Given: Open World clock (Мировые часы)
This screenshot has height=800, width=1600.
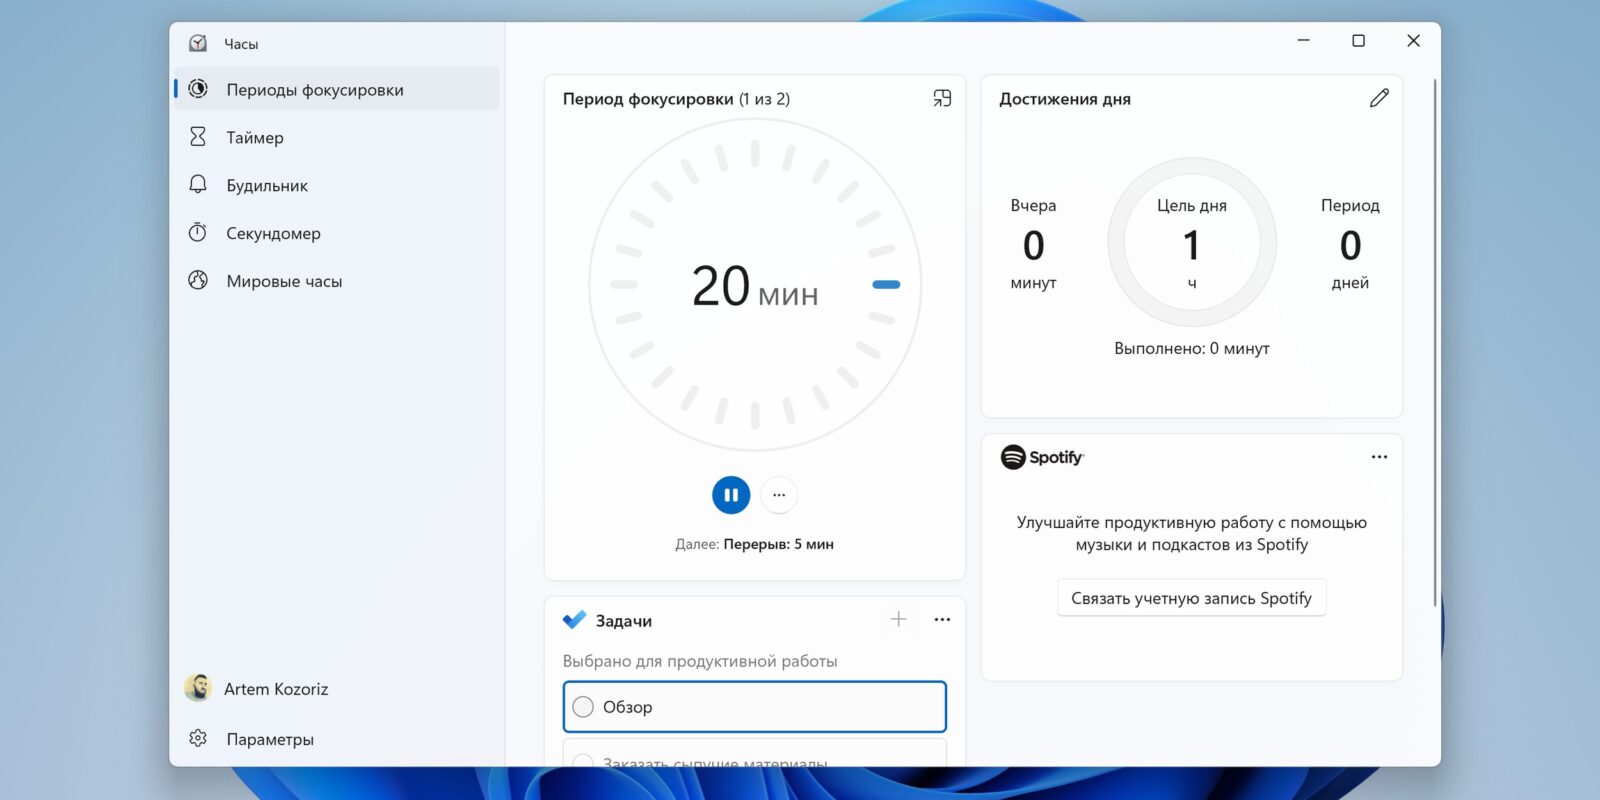Looking at the screenshot, I should [x=284, y=282].
